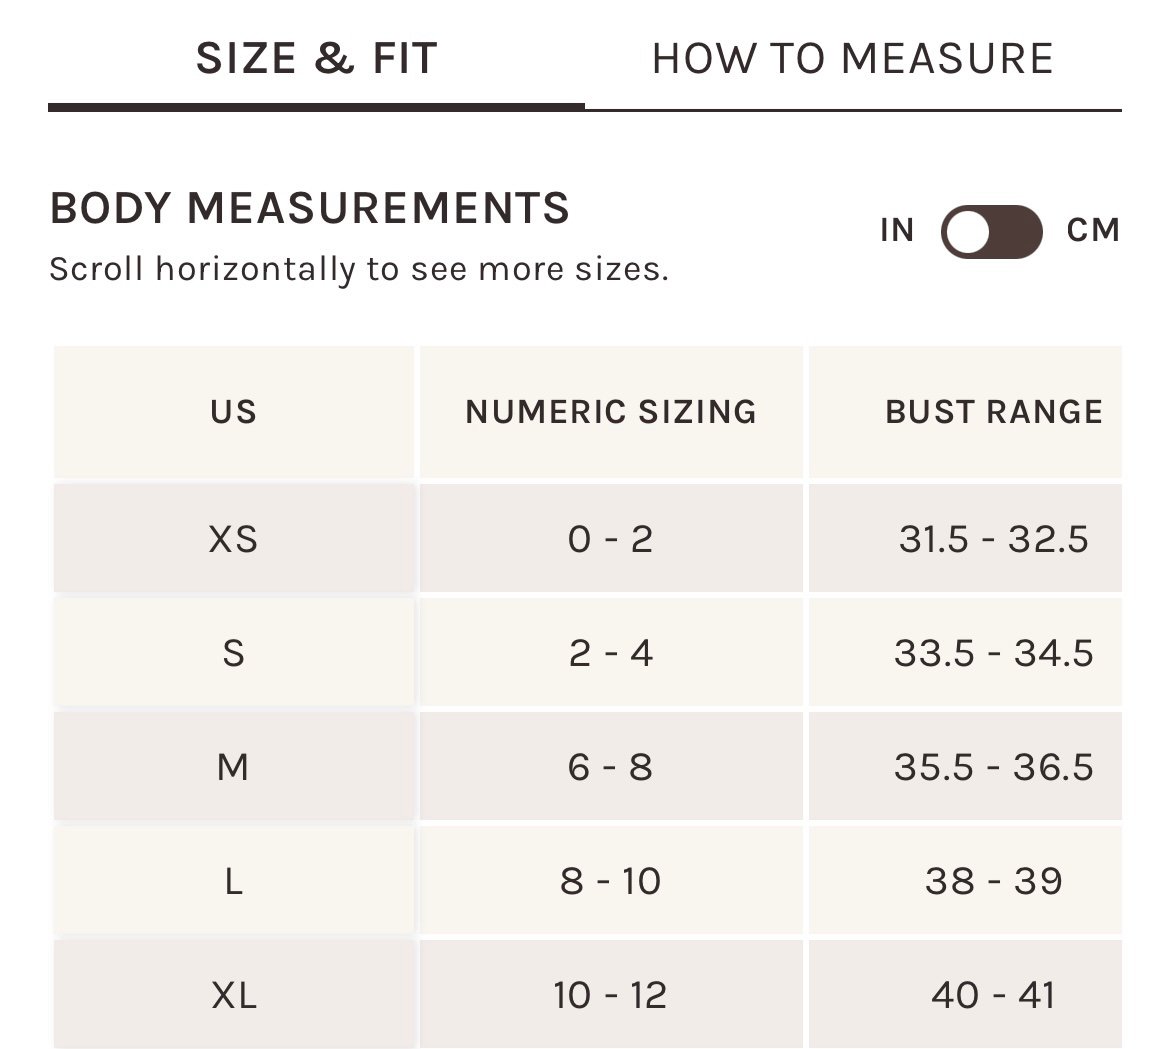The width and height of the screenshot is (1170, 1049).
Task: Switch to the SIZE & FIT tab
Action: [x=316, y=59]
